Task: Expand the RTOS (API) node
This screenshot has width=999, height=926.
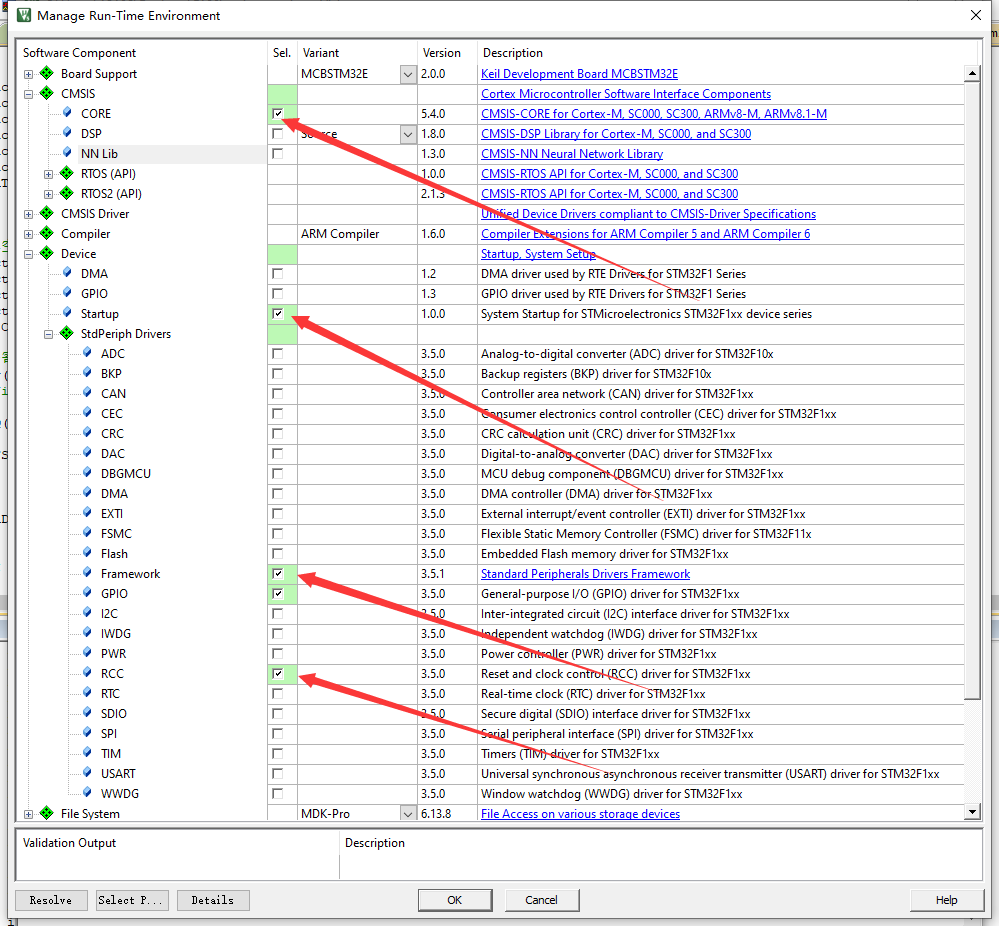Action: coord(48,174)
